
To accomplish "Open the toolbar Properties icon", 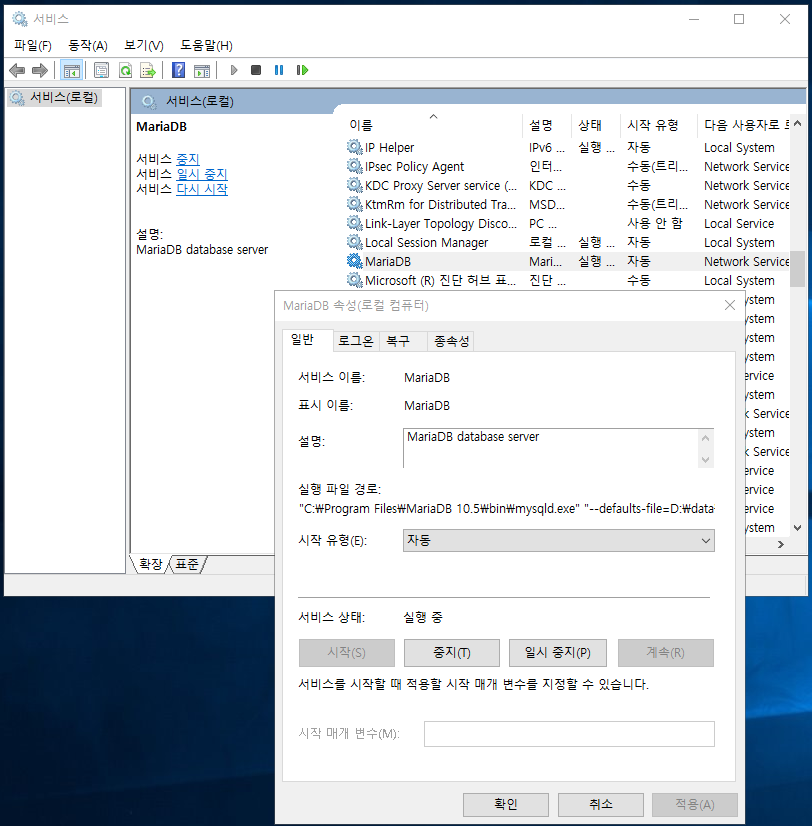I will (101, 70).
